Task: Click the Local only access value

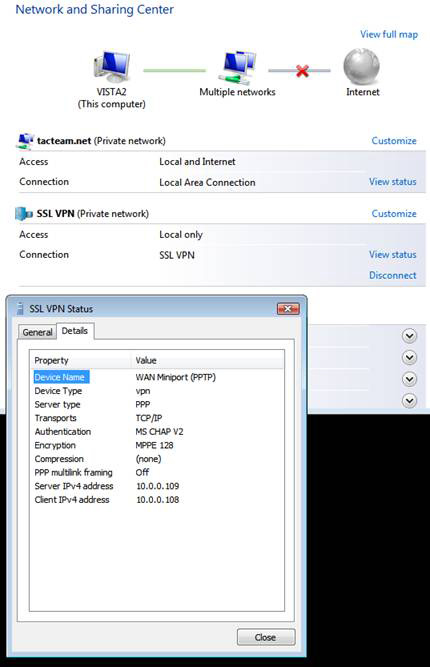Action: 181,235
